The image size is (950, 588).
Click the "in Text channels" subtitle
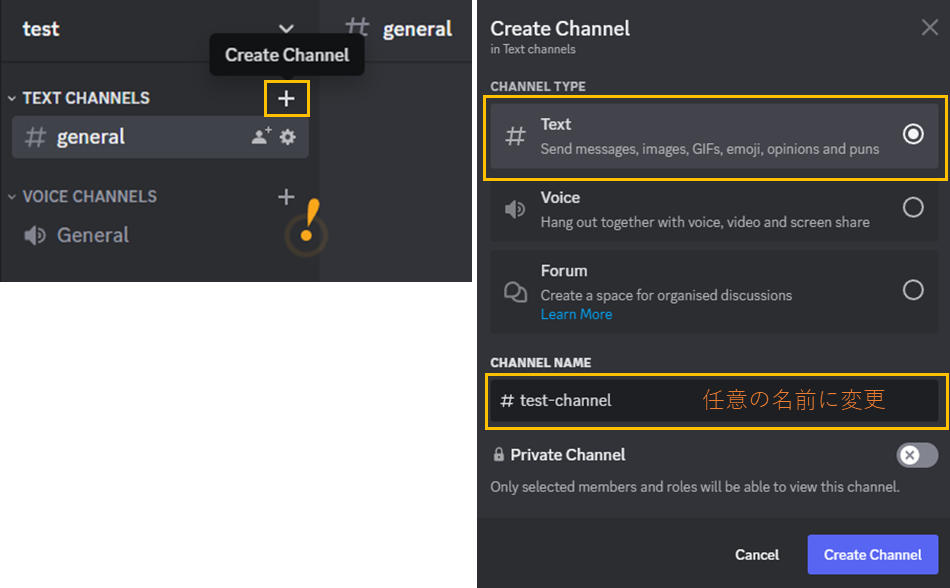533,49
